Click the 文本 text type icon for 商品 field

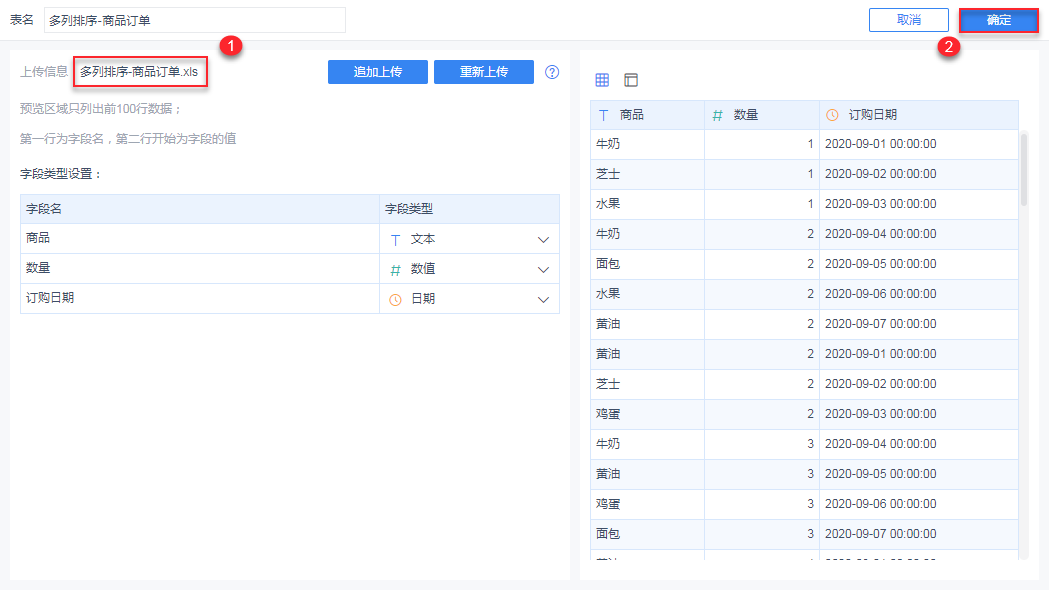[395, 240]
